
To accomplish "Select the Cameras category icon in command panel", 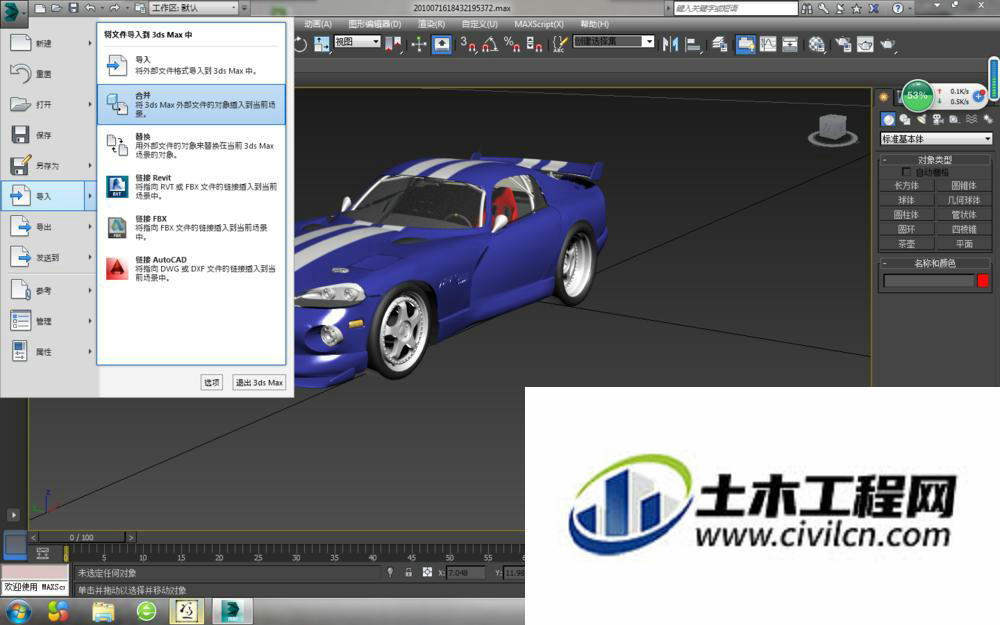I will pyautogui.click(x=938, y=119).
